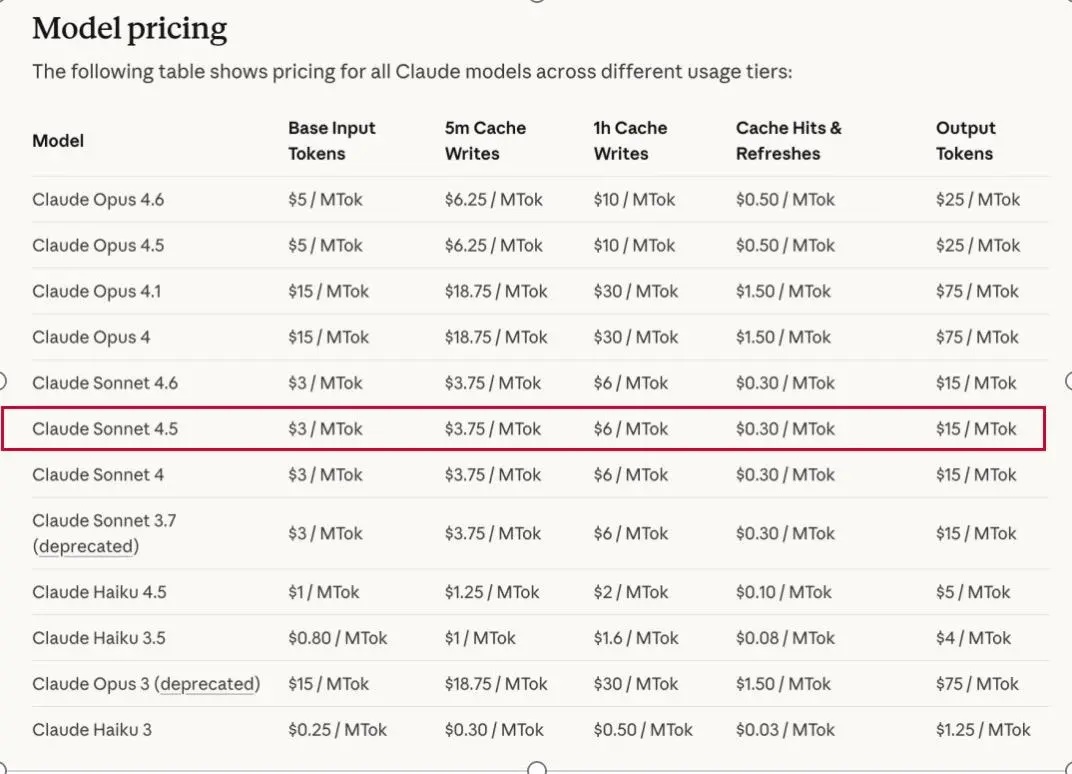
Task: Select the Model column header
Action: (58, 141)
